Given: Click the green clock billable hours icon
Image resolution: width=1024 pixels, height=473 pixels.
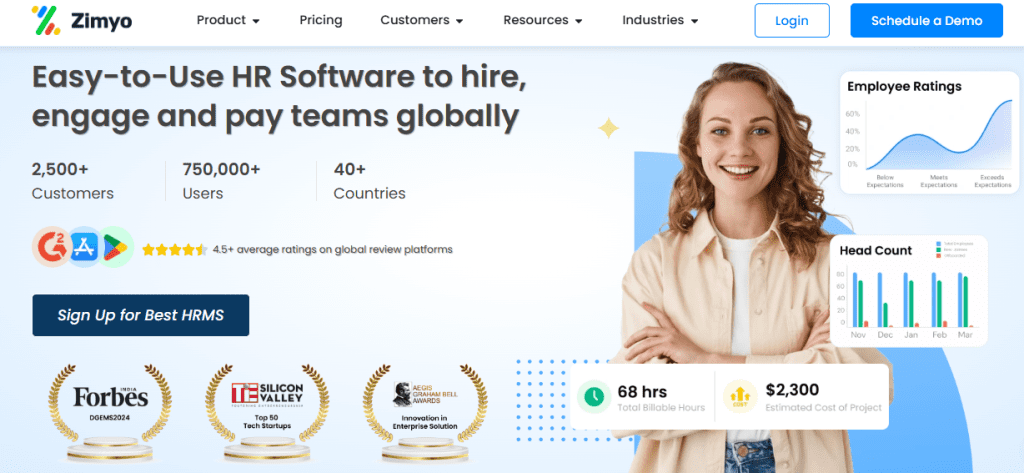Looking at the screenshot, I should [594, 396].
